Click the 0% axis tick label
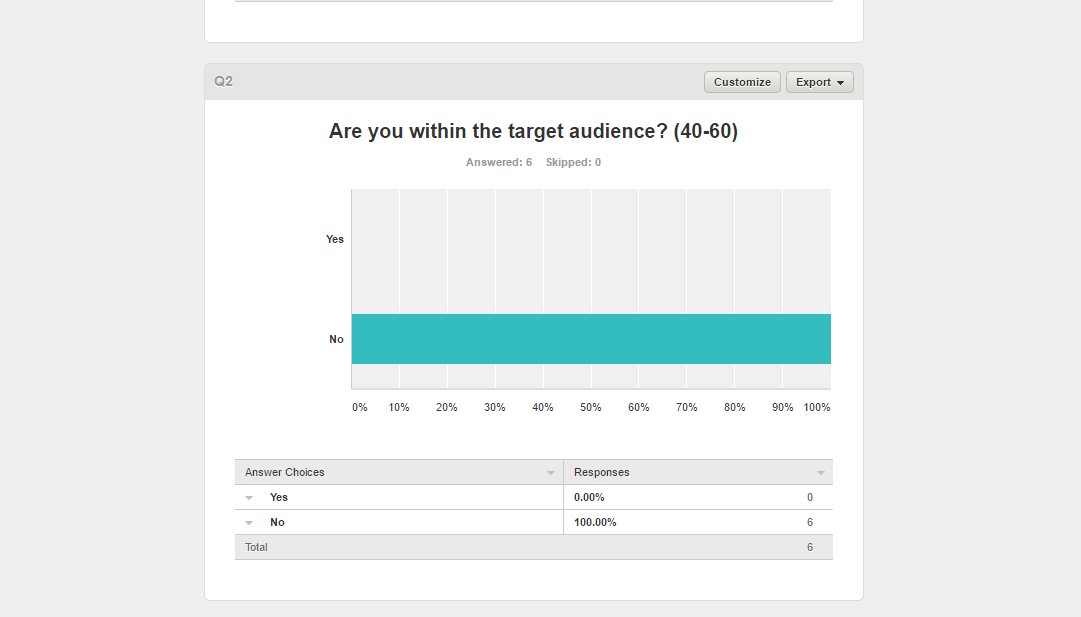This screenshot has width=1081, height=617. click(x=360, y=407)
